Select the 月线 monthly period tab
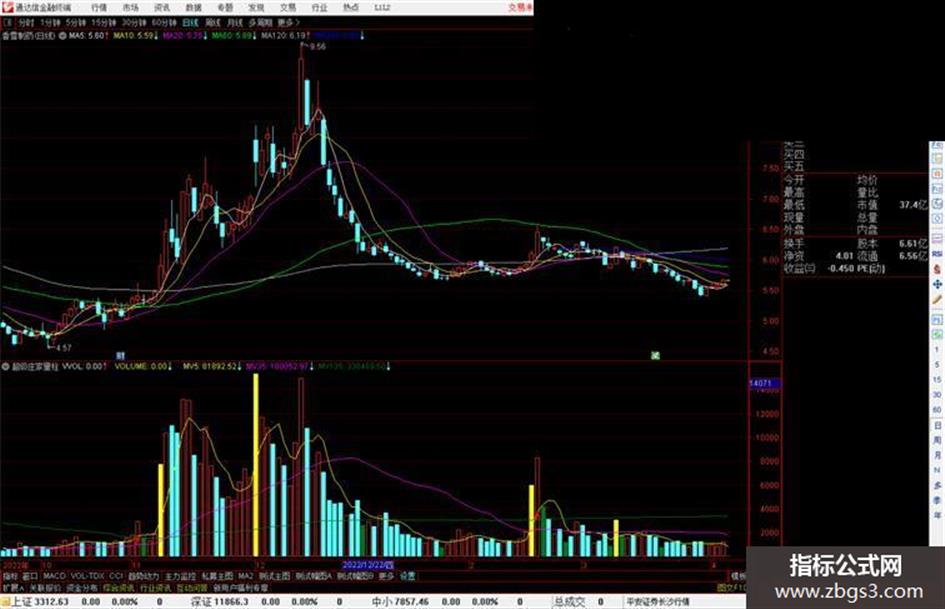Viewport: 945px width, 609px height. point(234,22)
